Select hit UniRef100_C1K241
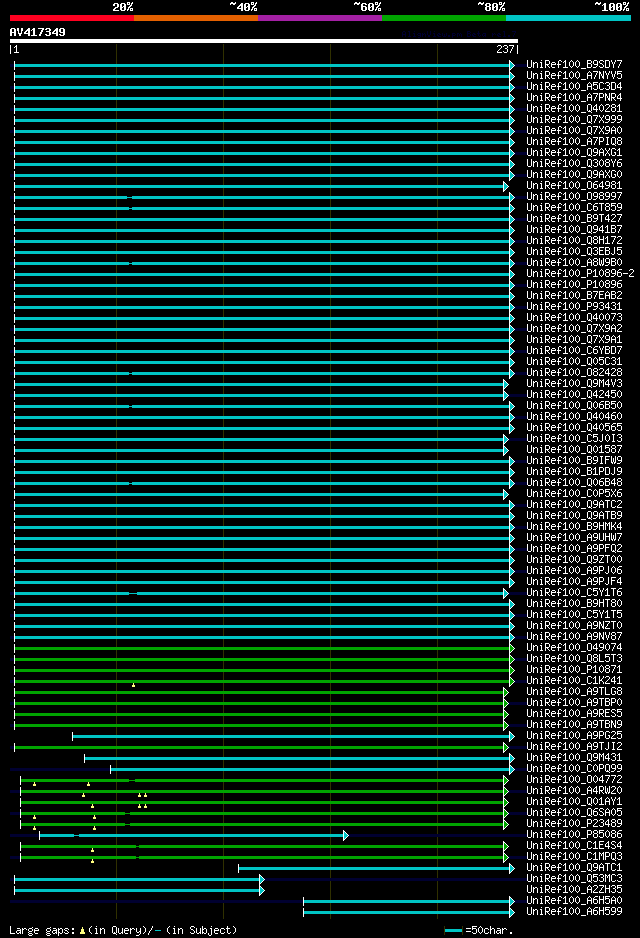The image size is (640, 938). click(x=574, y=681)
